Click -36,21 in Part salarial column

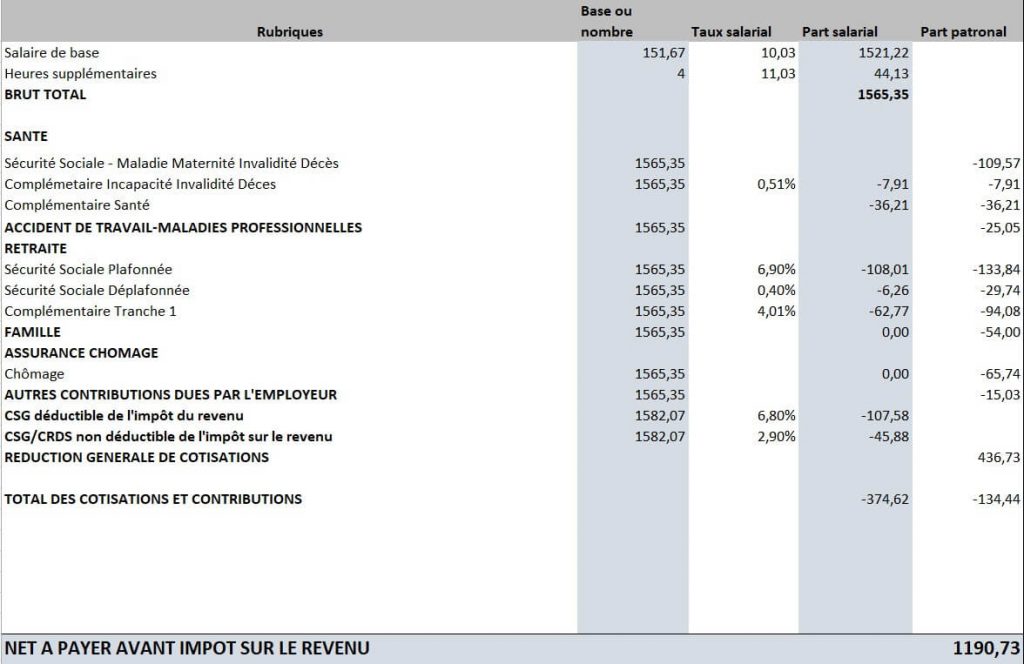click(889, 205)
